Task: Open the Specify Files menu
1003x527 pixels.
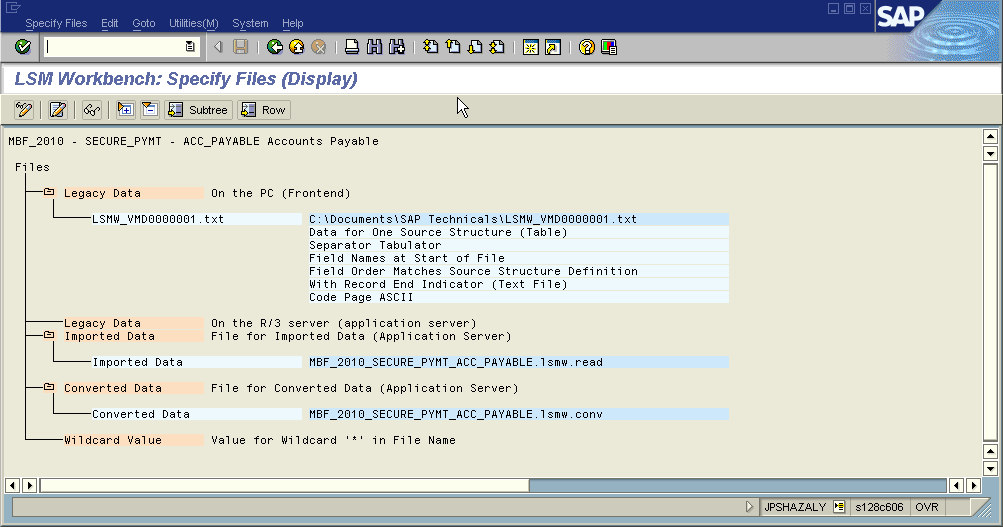Action: [x=56, y=23]
